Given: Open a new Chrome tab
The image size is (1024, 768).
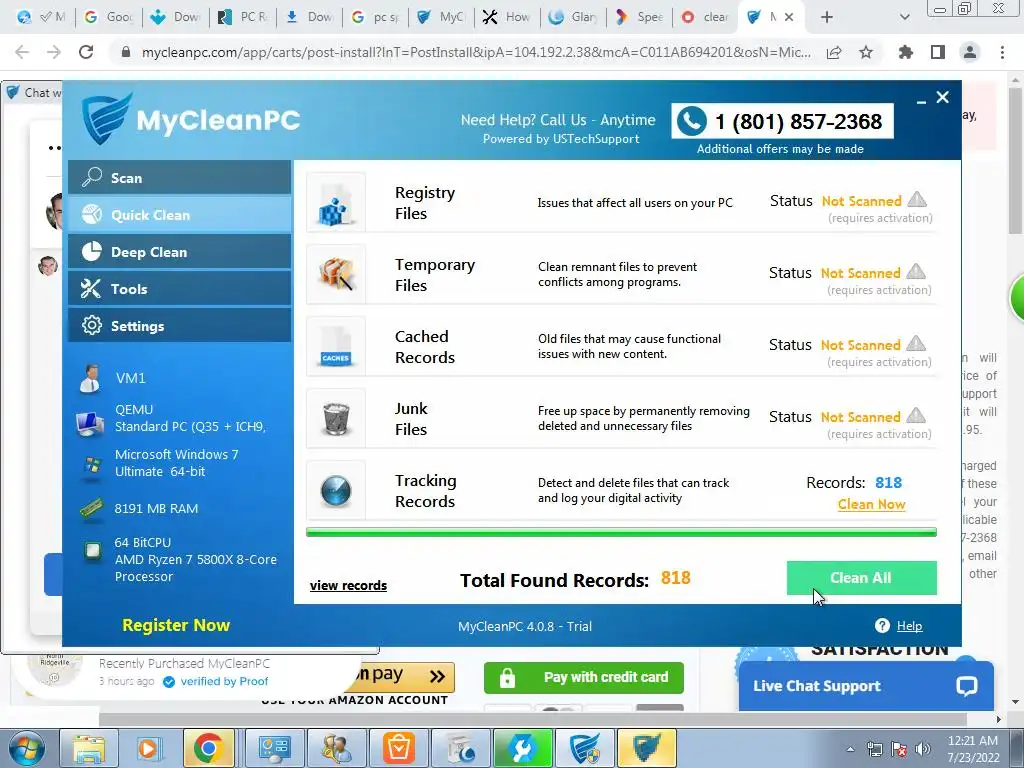Looking at the screenshot, I should pos(827,17).
